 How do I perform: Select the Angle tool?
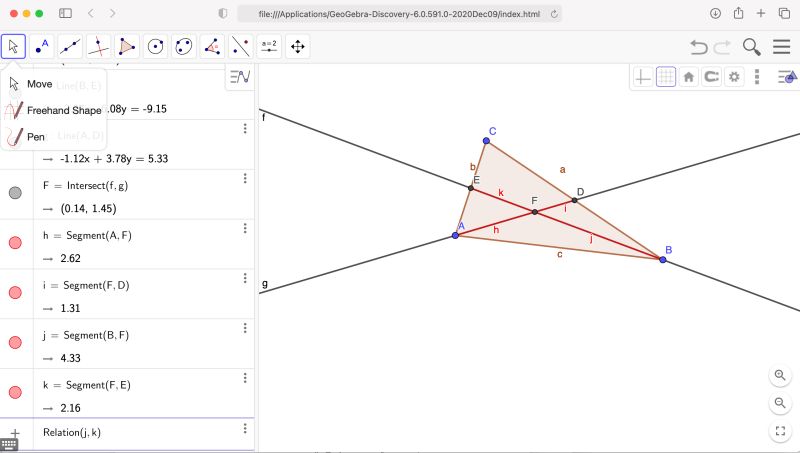[212, 46]
